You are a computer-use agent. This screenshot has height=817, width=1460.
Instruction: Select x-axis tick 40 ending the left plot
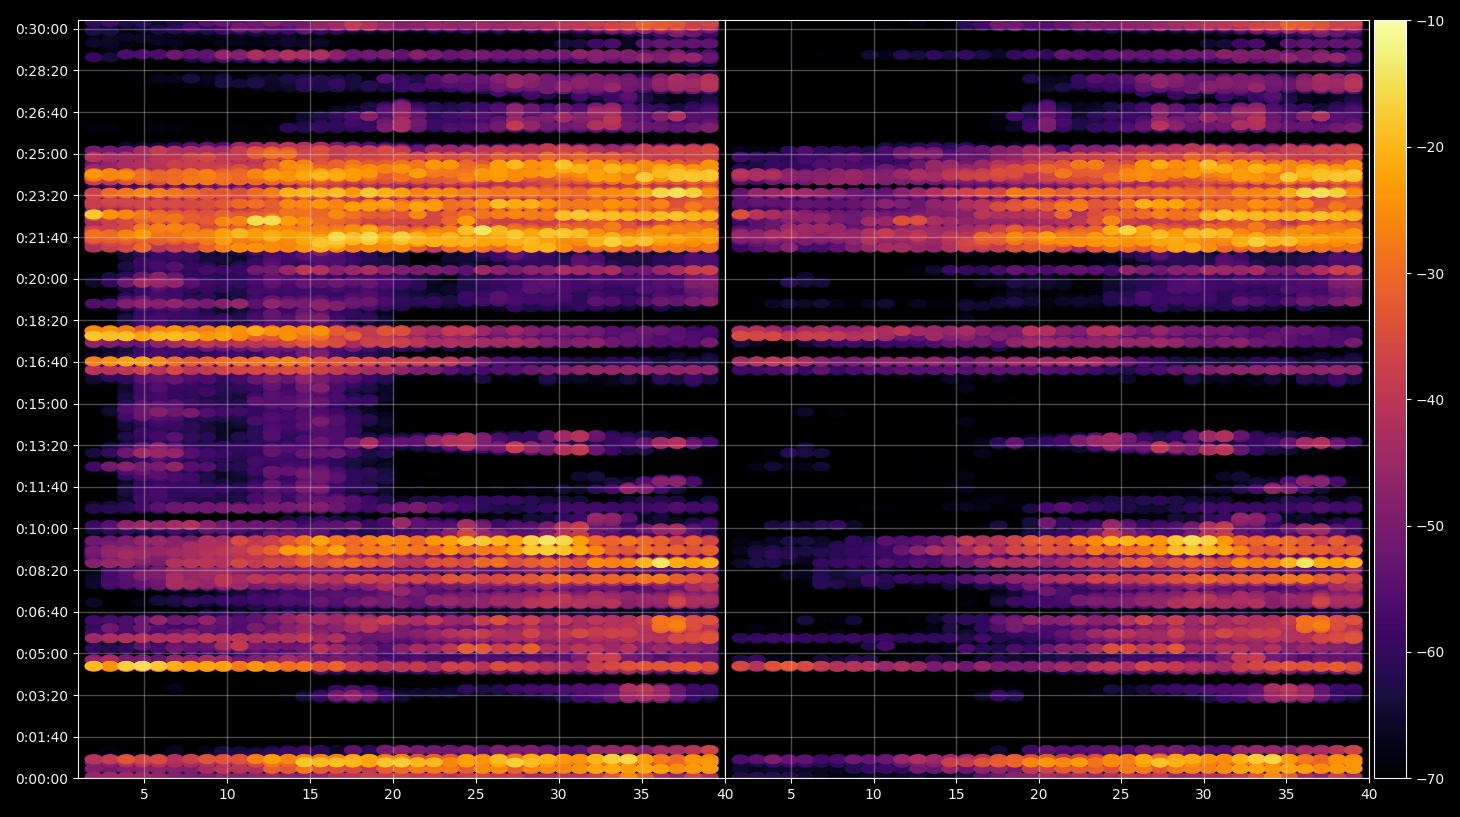[724, 794]
